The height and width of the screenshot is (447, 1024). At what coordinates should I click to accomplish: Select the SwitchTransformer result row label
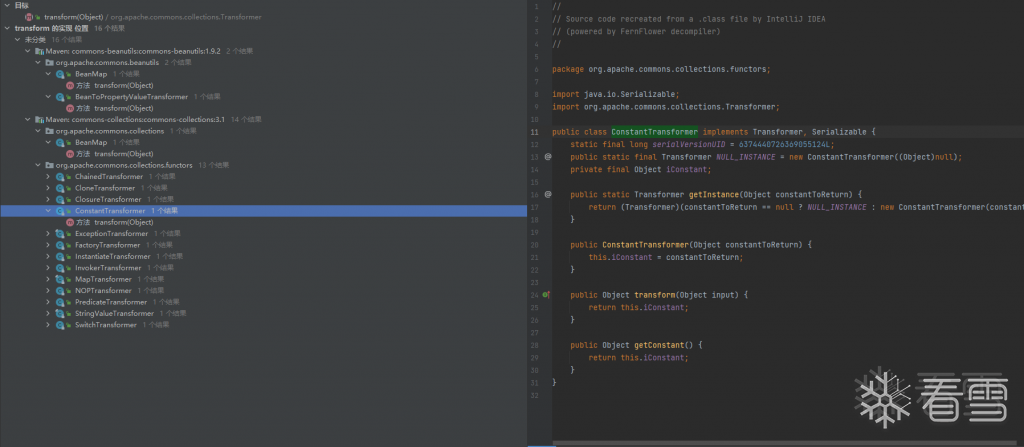tap(106, 325)
